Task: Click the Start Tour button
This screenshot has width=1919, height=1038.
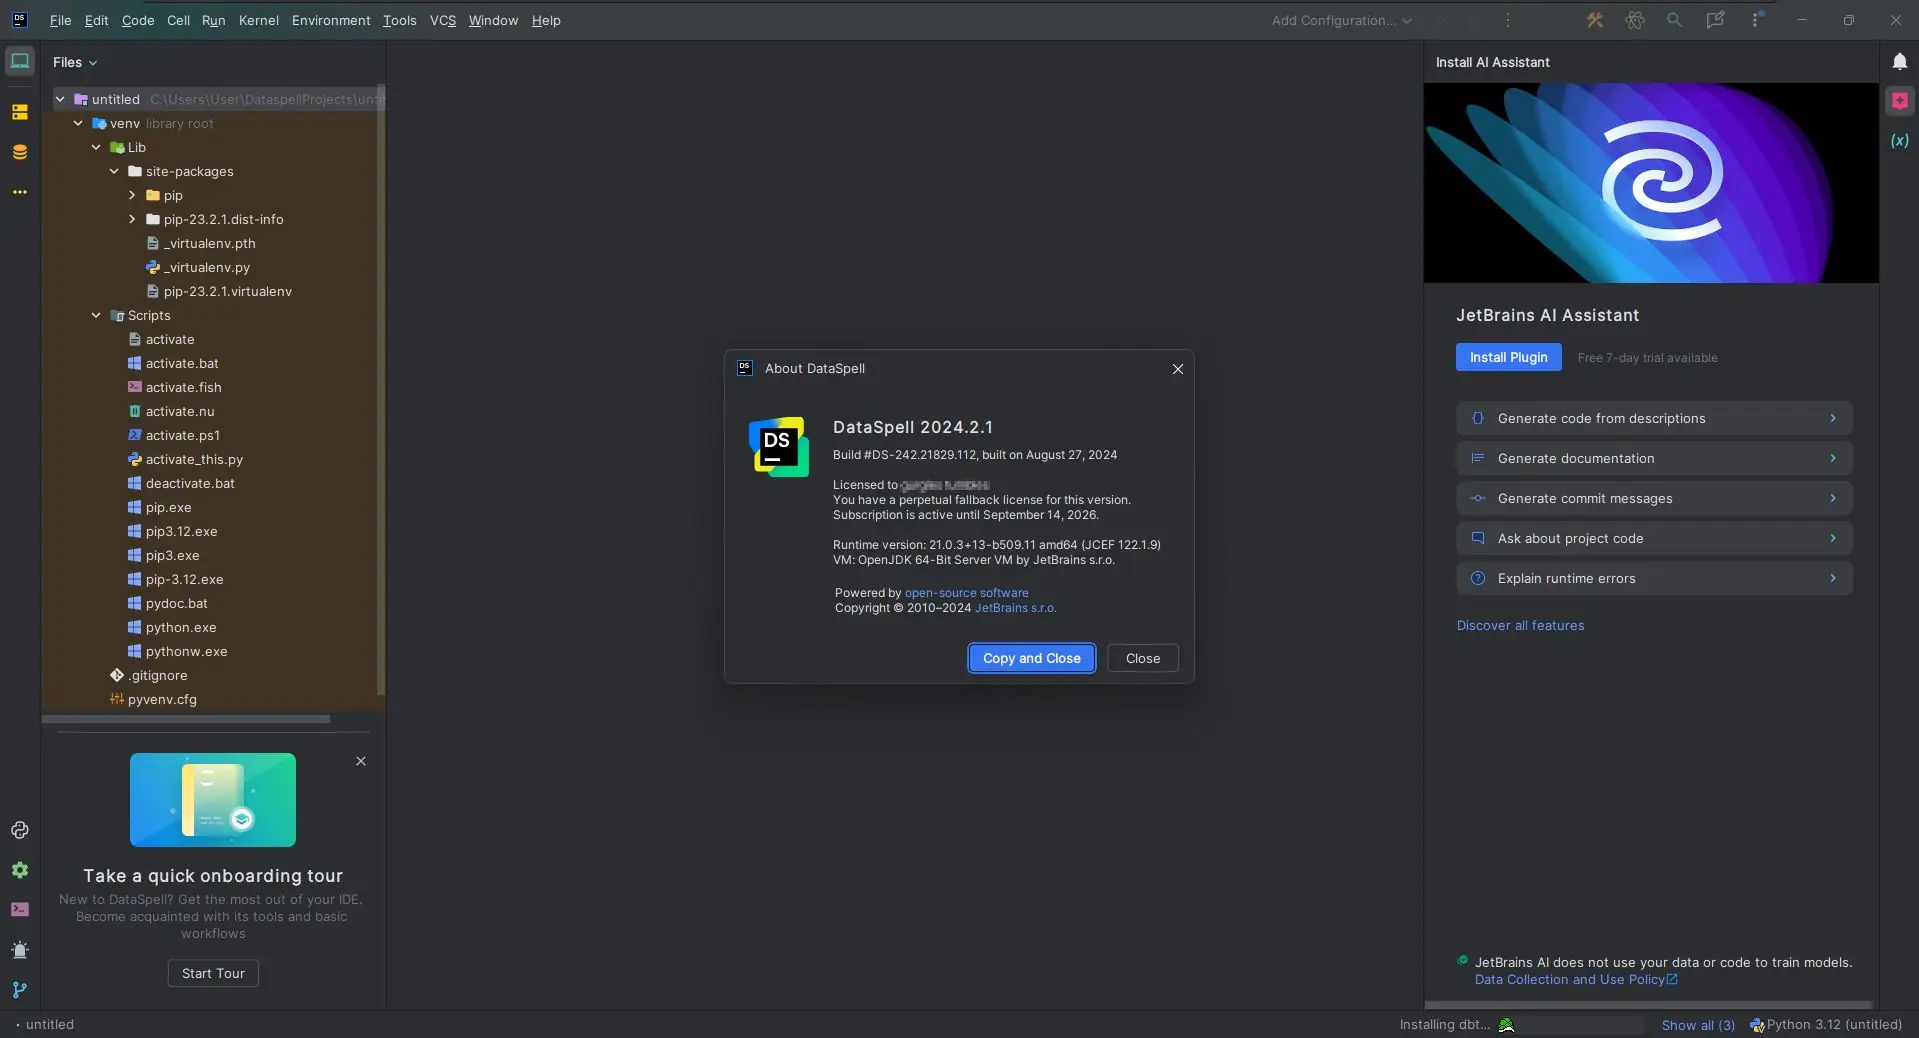Action: tap(213, 973)
